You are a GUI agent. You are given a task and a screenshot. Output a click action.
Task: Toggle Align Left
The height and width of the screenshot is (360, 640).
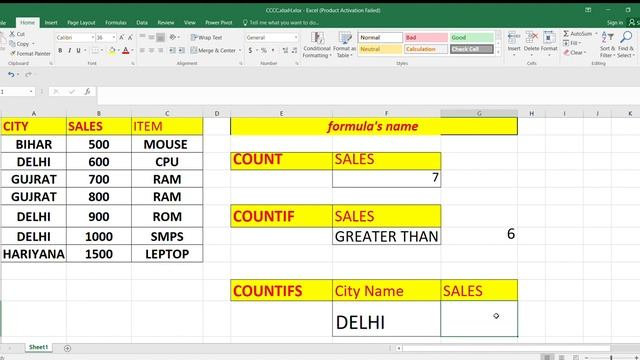tap(142, 51)
